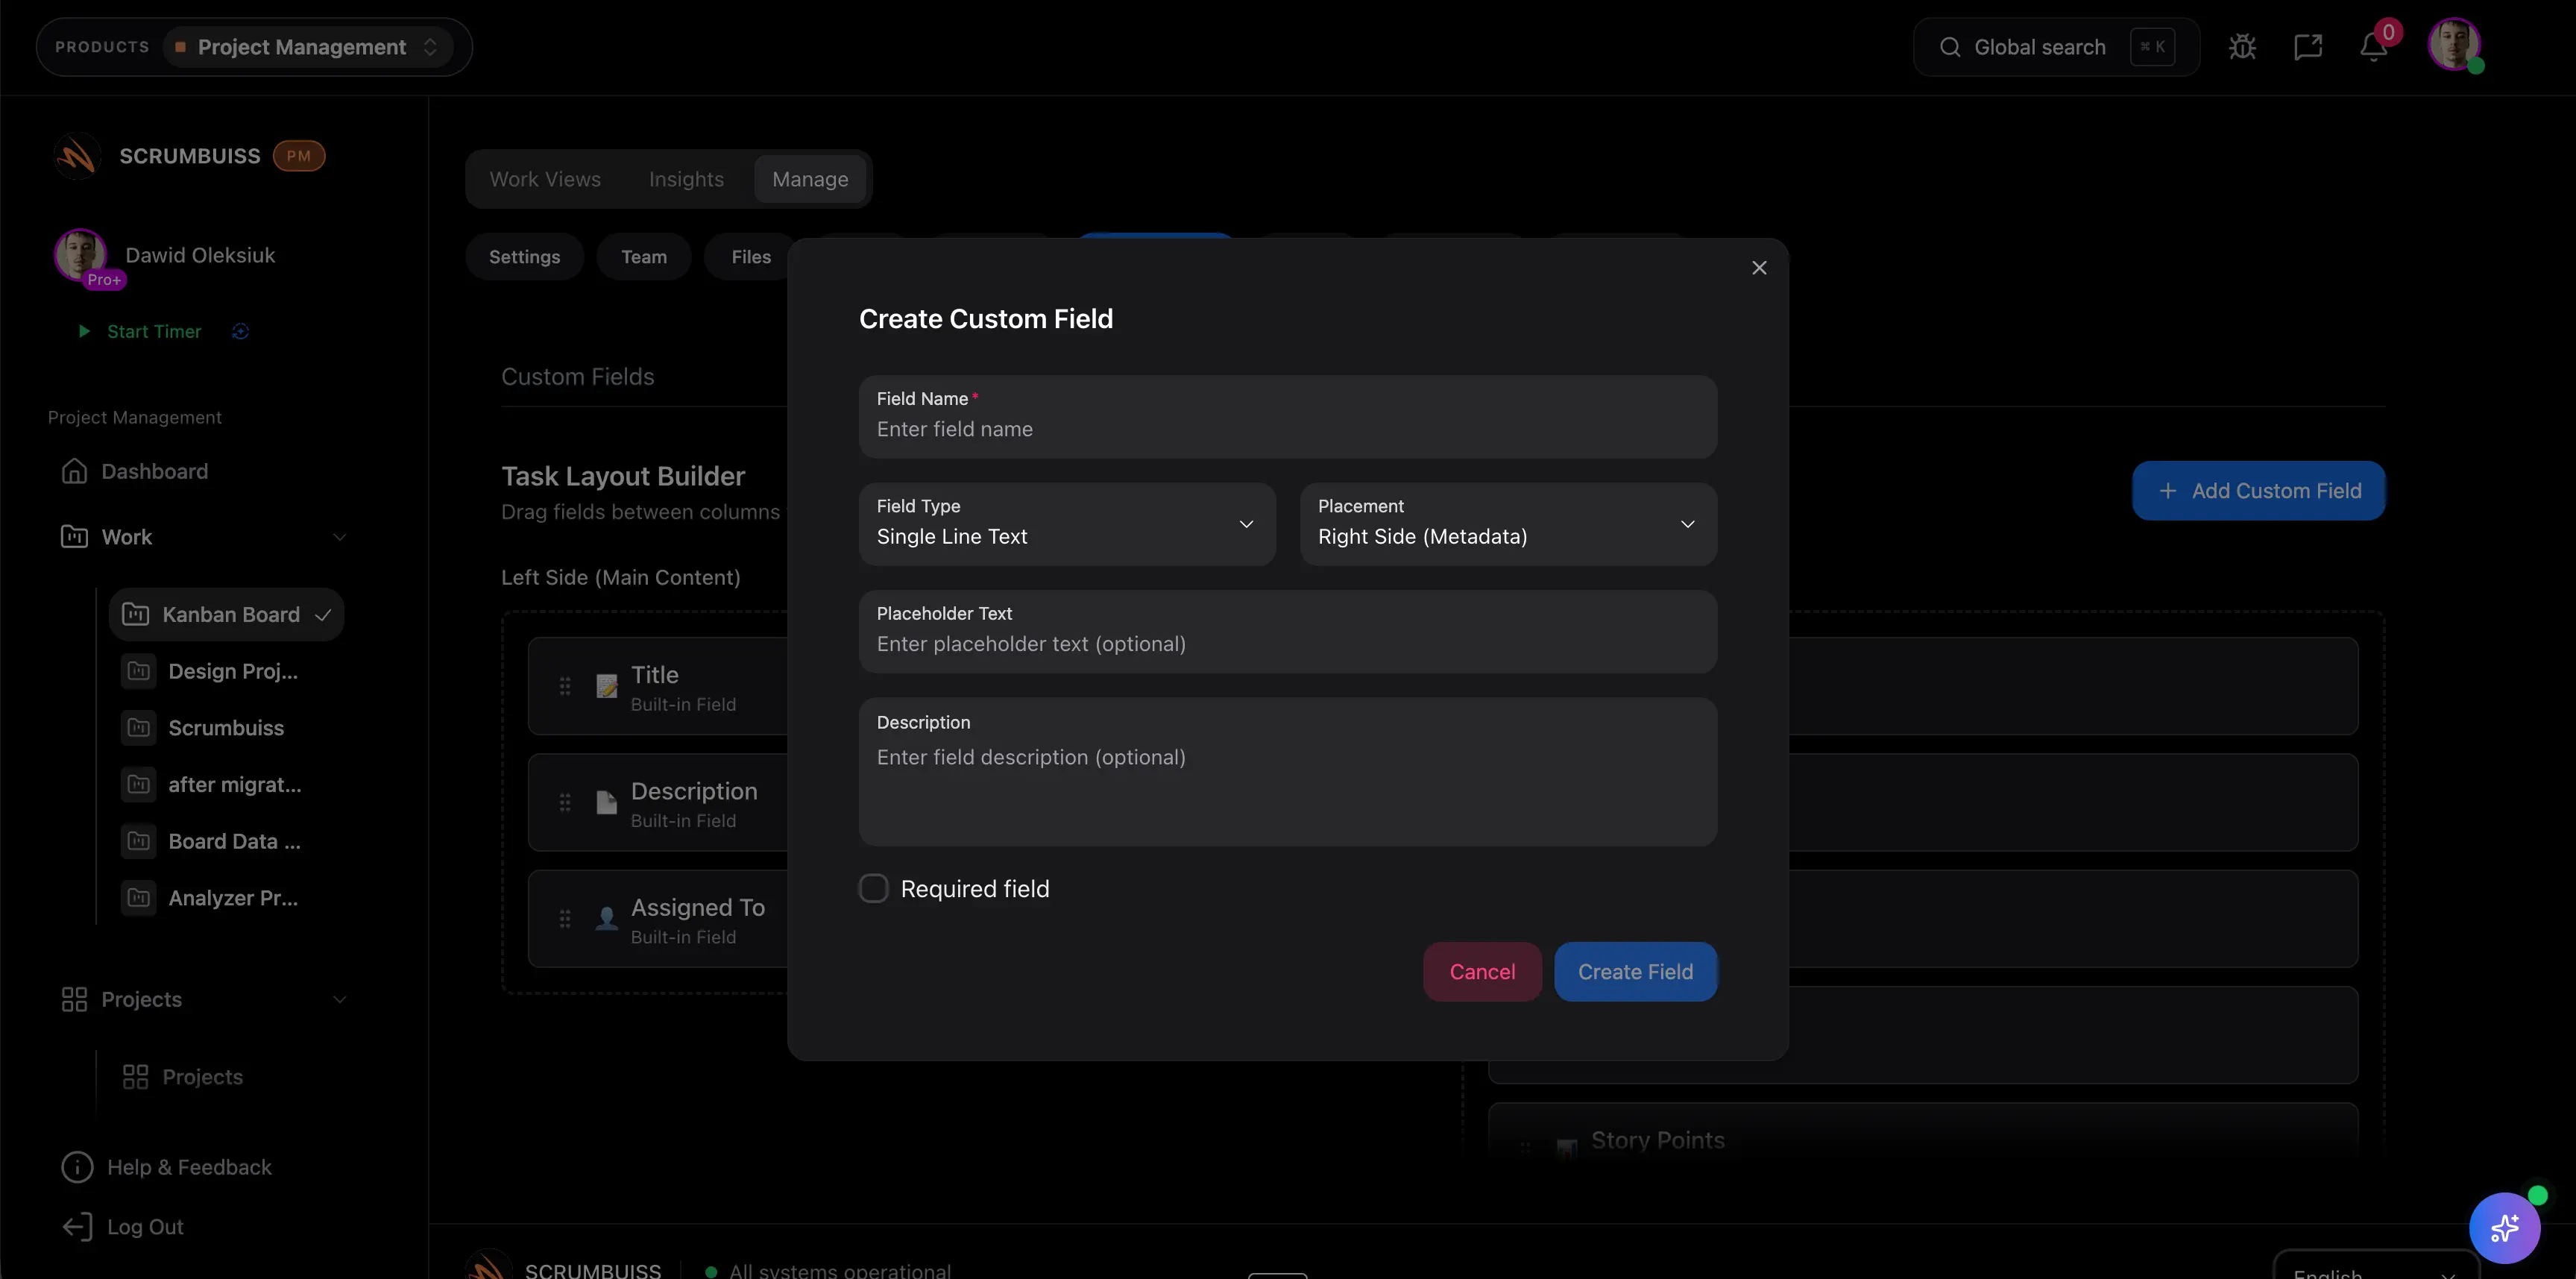Collapse the Work section in the sidebar
The height and width of the screenshot is (1279, 2576).
tap(340, 537)
